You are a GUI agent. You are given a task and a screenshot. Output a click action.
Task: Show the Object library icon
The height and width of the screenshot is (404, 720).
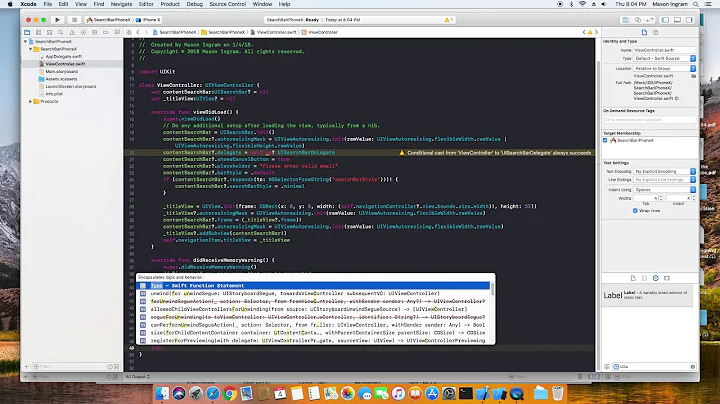tap(656, 278)
